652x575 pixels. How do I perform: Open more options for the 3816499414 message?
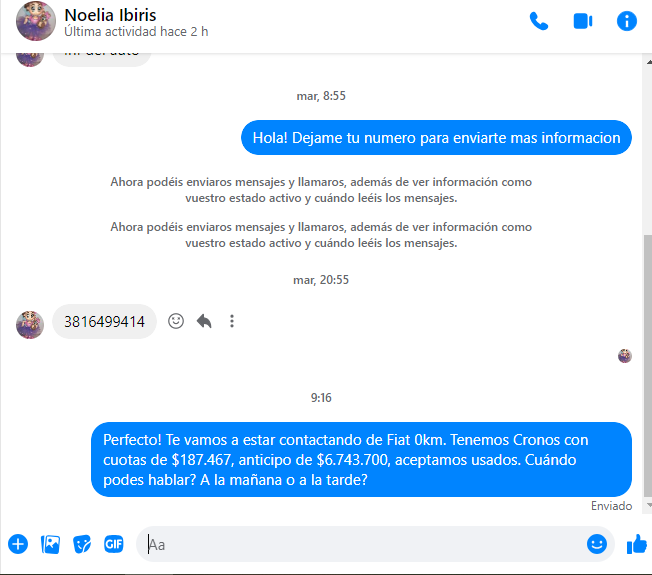232,321
